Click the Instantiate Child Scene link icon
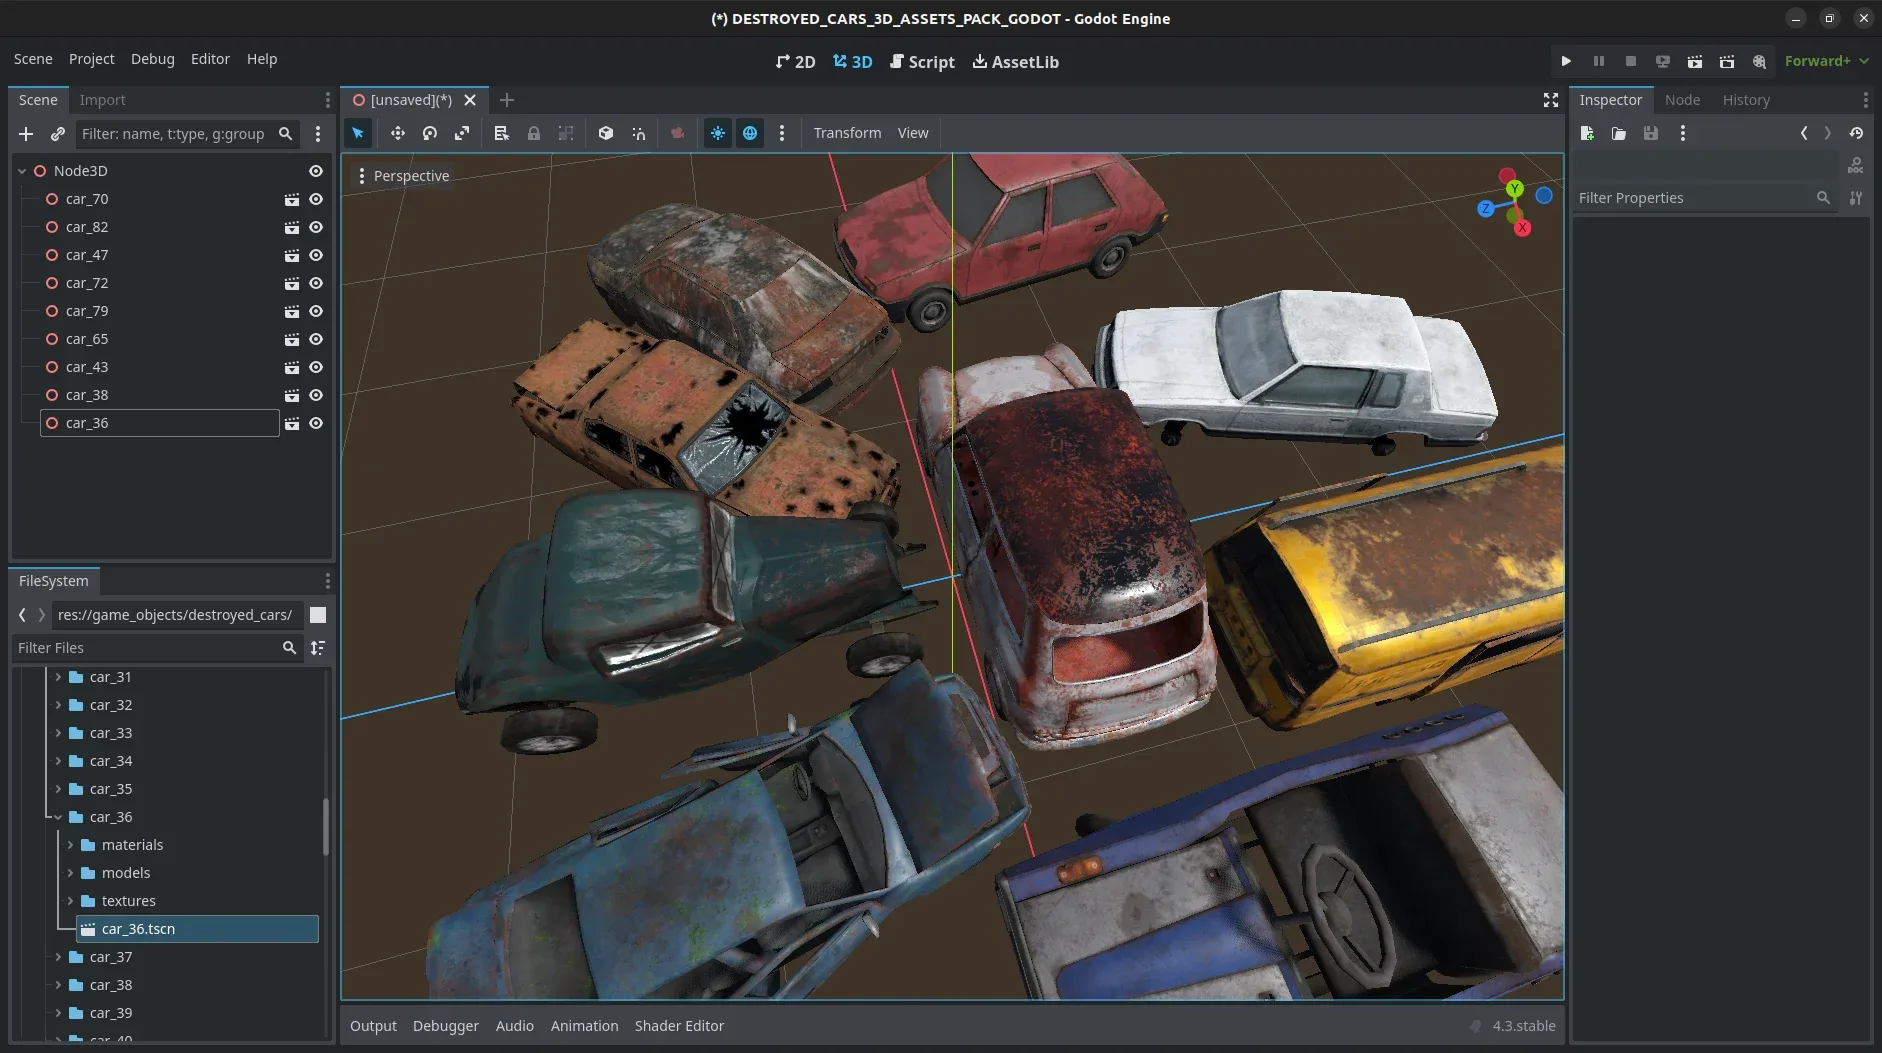 pyautogui.click(x=58, y=134)
